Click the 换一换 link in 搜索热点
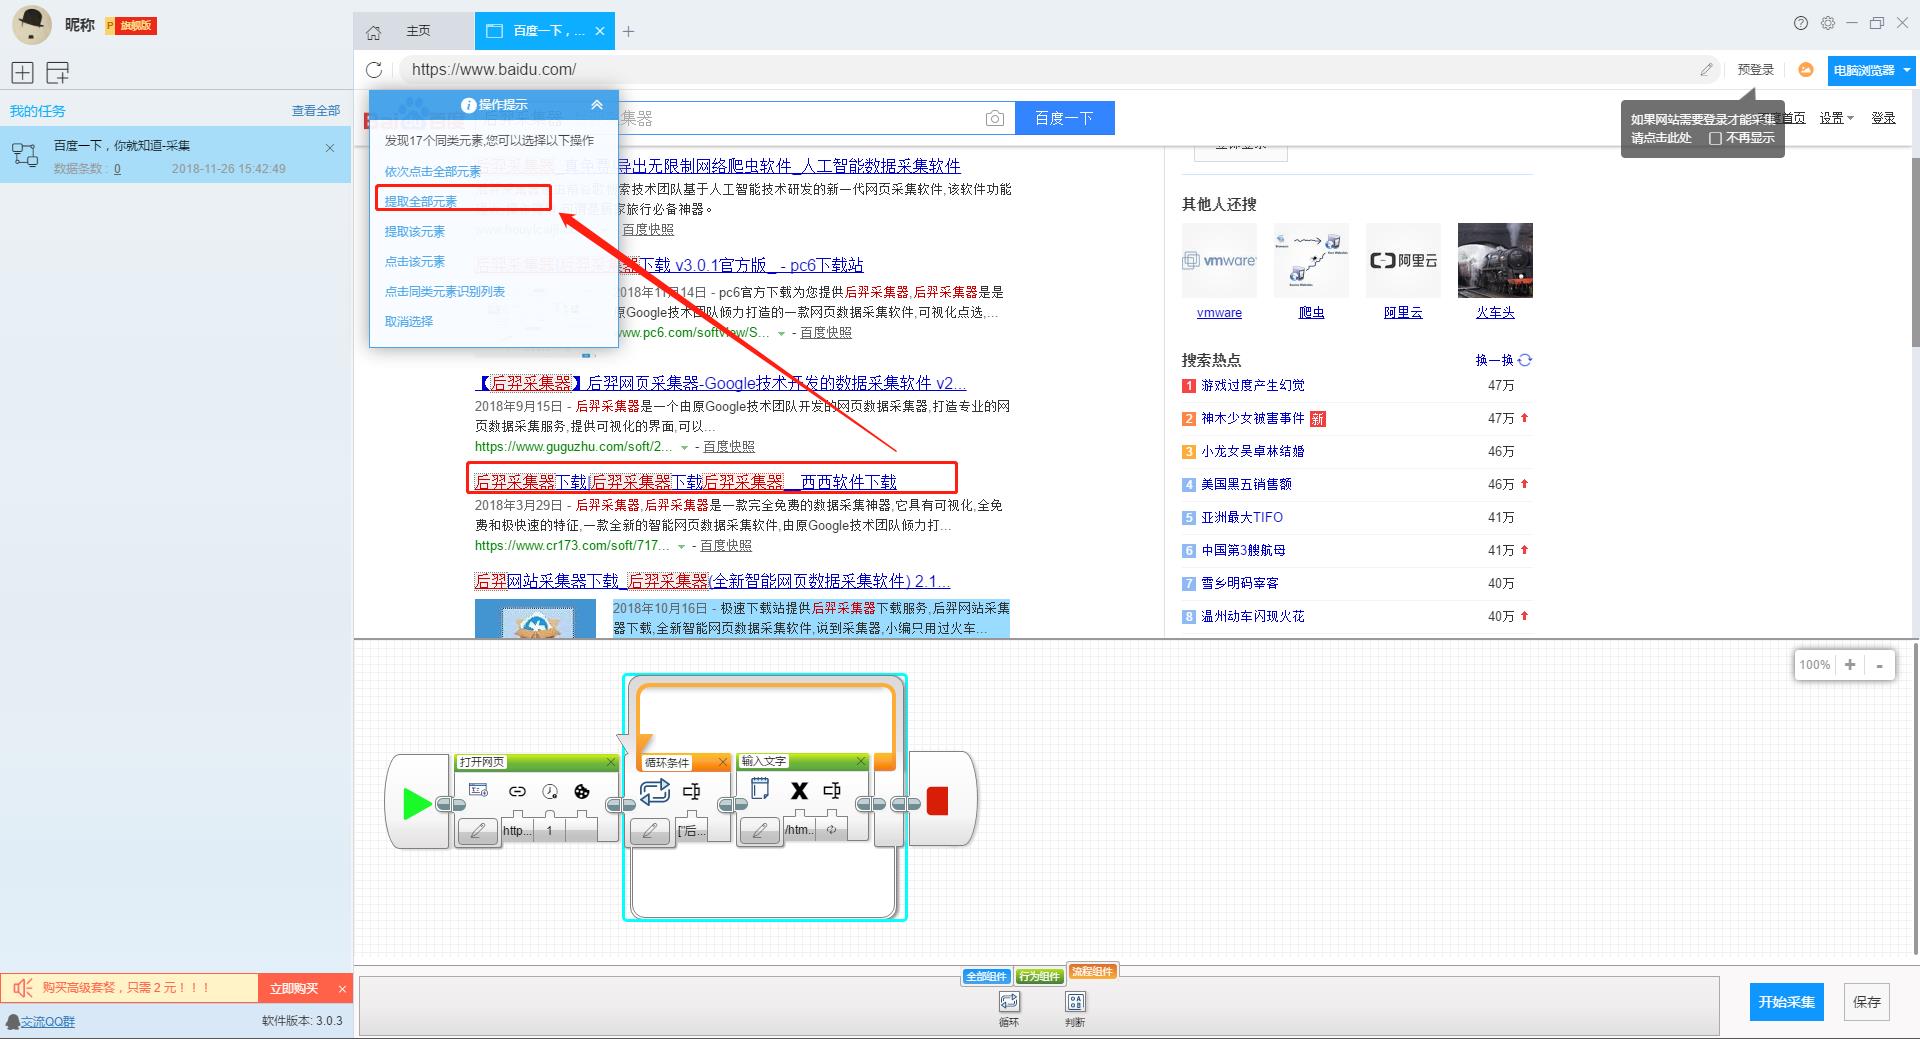The height and width of the screenshot is (1039, 1920). pos(1494,360)
